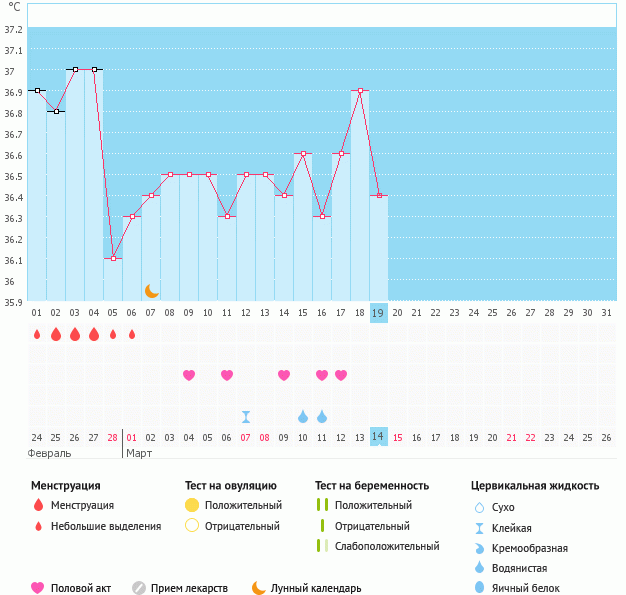This screenshot has height=595, width=626.
Task: Click the pink heart on cycle day 09
Action: (189, 375)
